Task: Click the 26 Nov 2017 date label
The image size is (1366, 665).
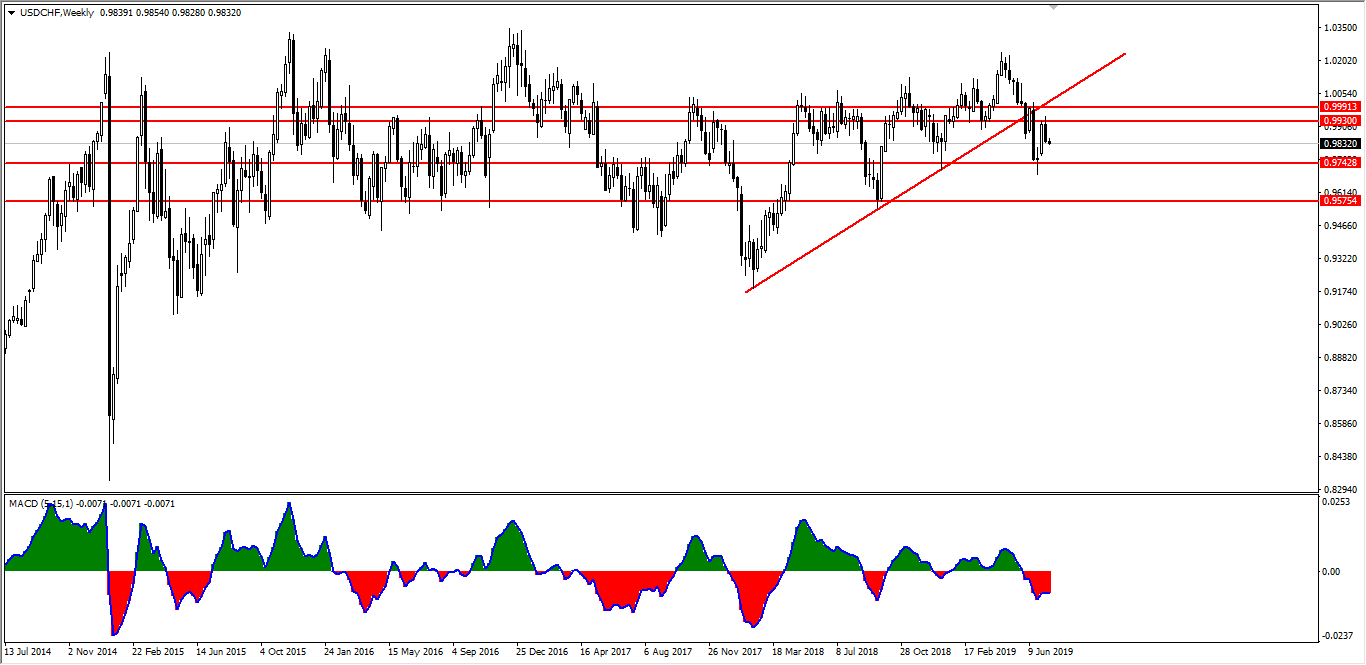Action: click(x=734, y=652)
